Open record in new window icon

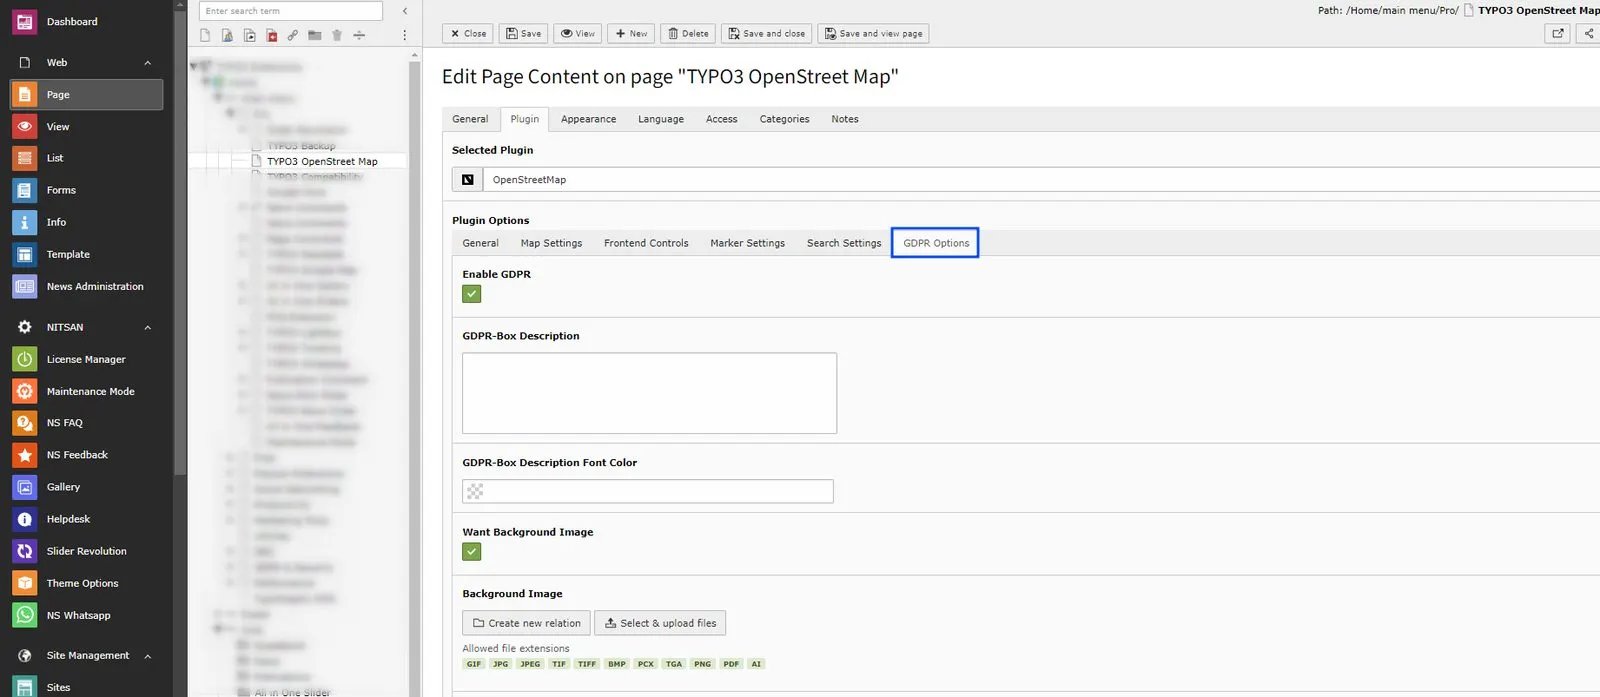1558,33
